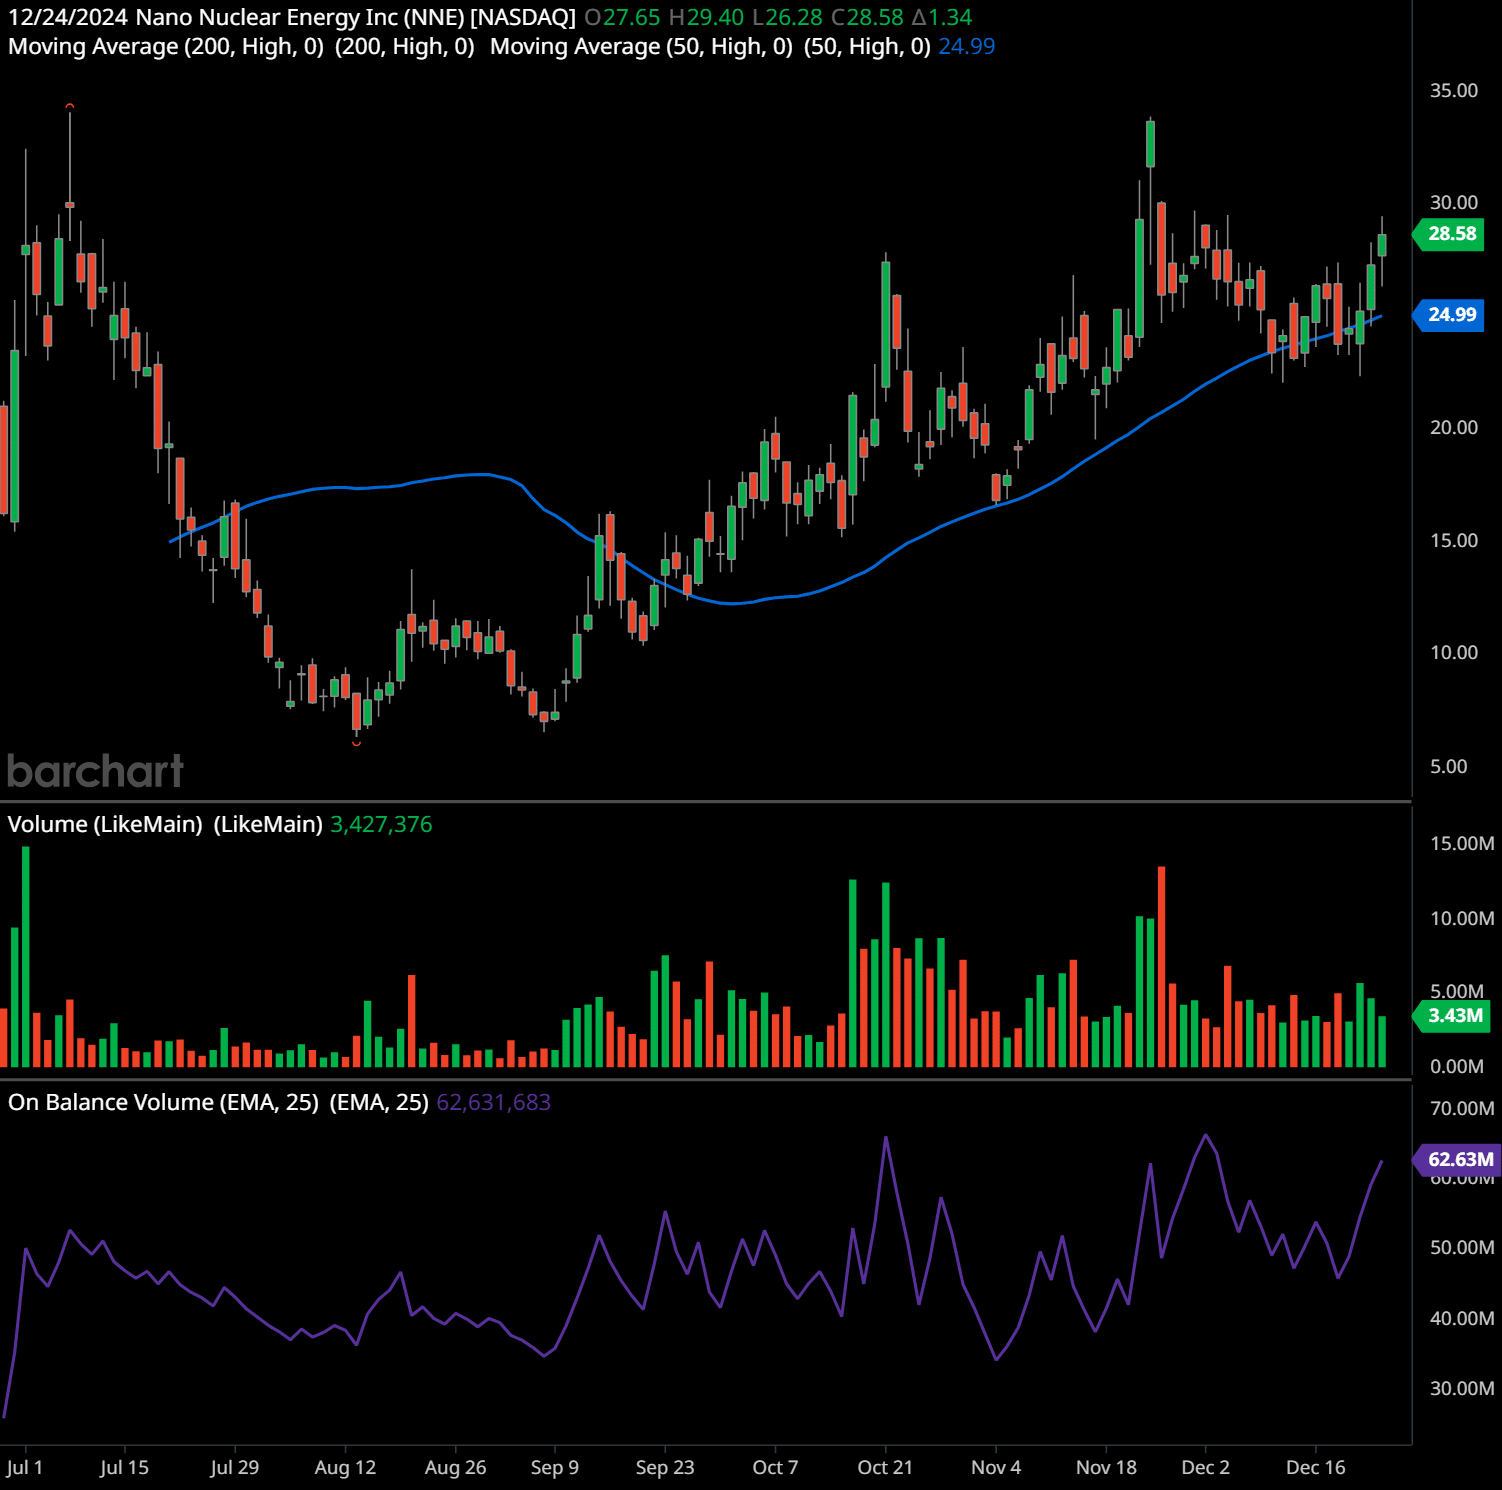Click the On Balance Volume (EMA, 25) label
This screenshot has height=1490, width=1502.
coord(163,1103)
